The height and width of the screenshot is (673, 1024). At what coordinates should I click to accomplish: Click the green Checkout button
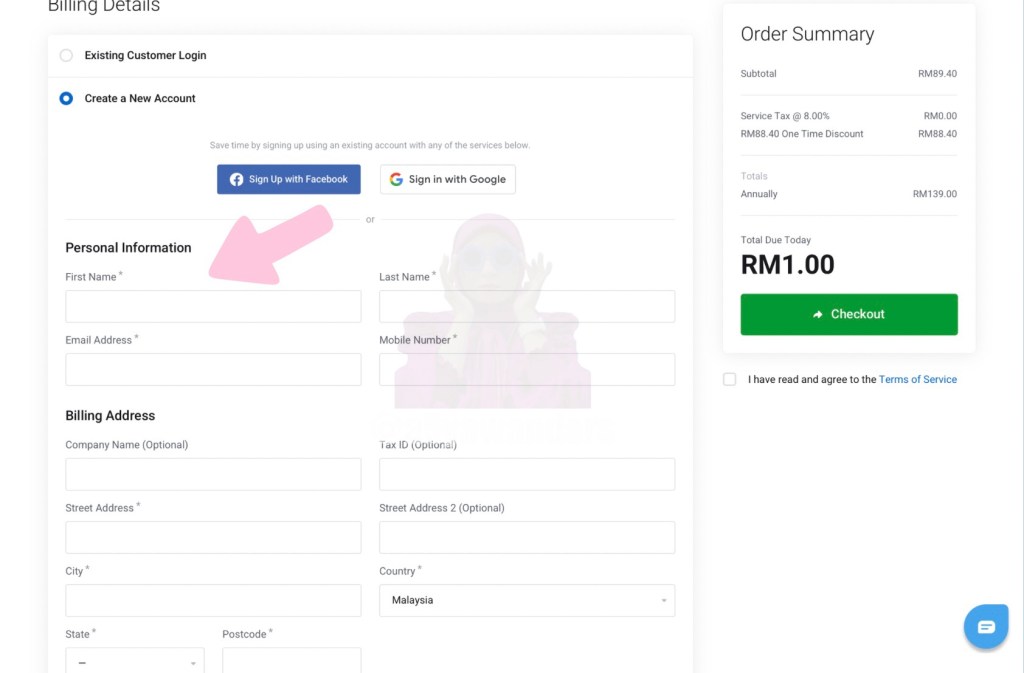tap(848, 314)
